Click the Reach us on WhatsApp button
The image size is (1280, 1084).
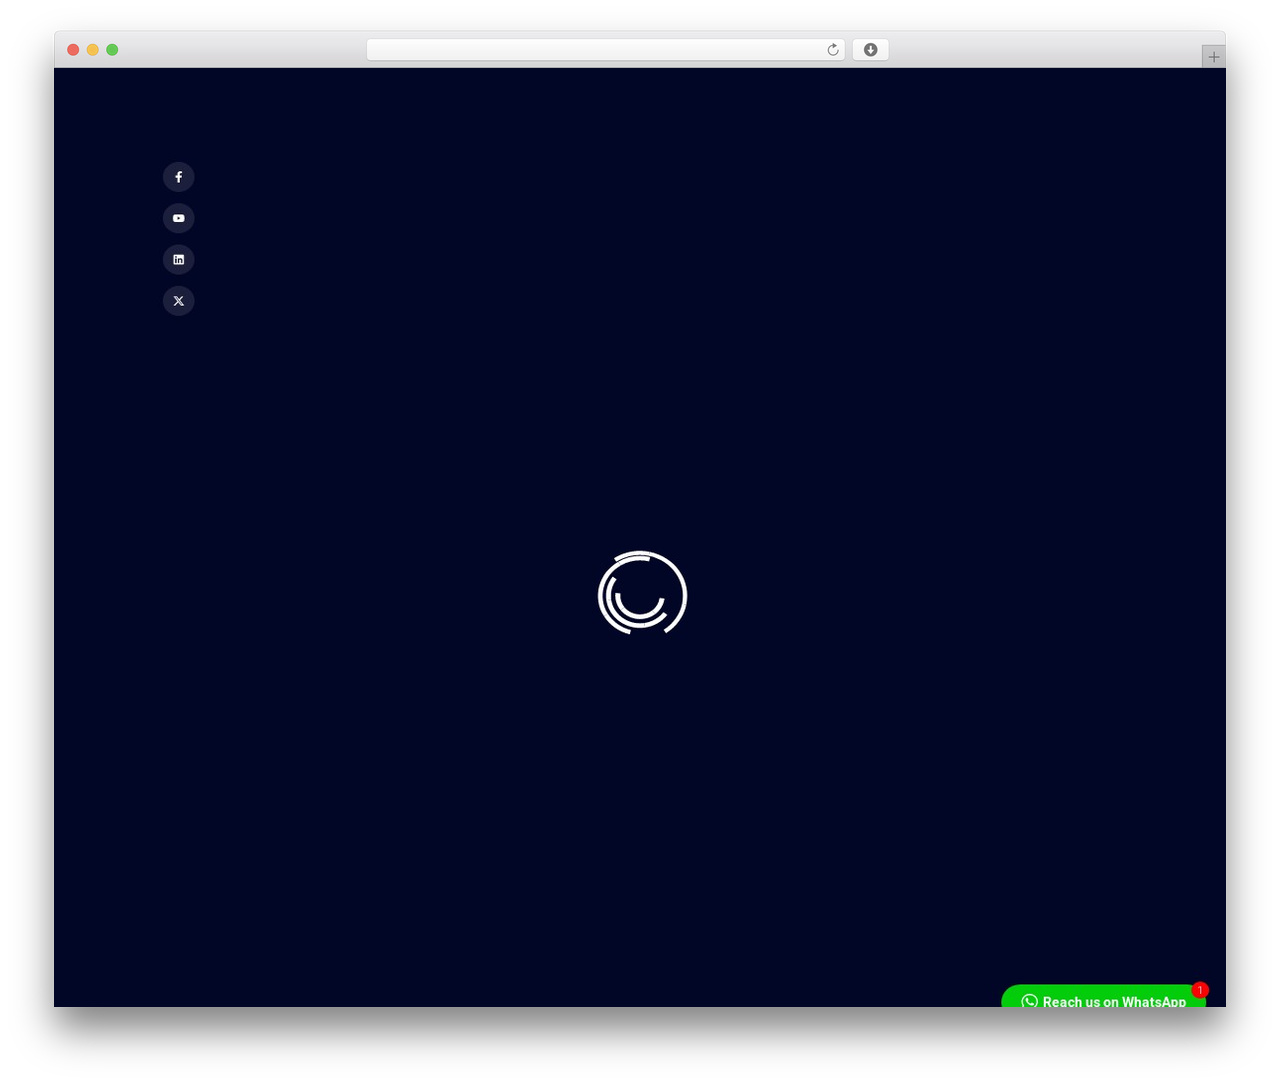pyautogui.click(x=1103, y=997)
